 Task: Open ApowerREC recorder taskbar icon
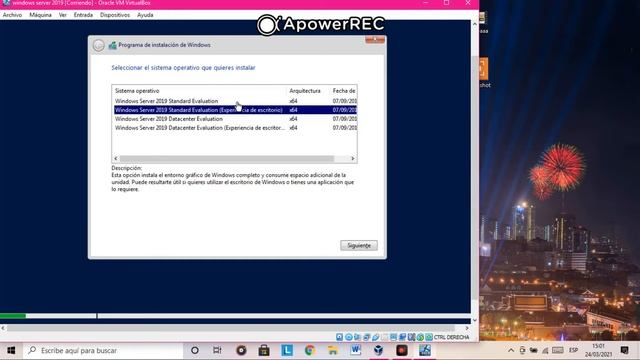click(402, 350)
